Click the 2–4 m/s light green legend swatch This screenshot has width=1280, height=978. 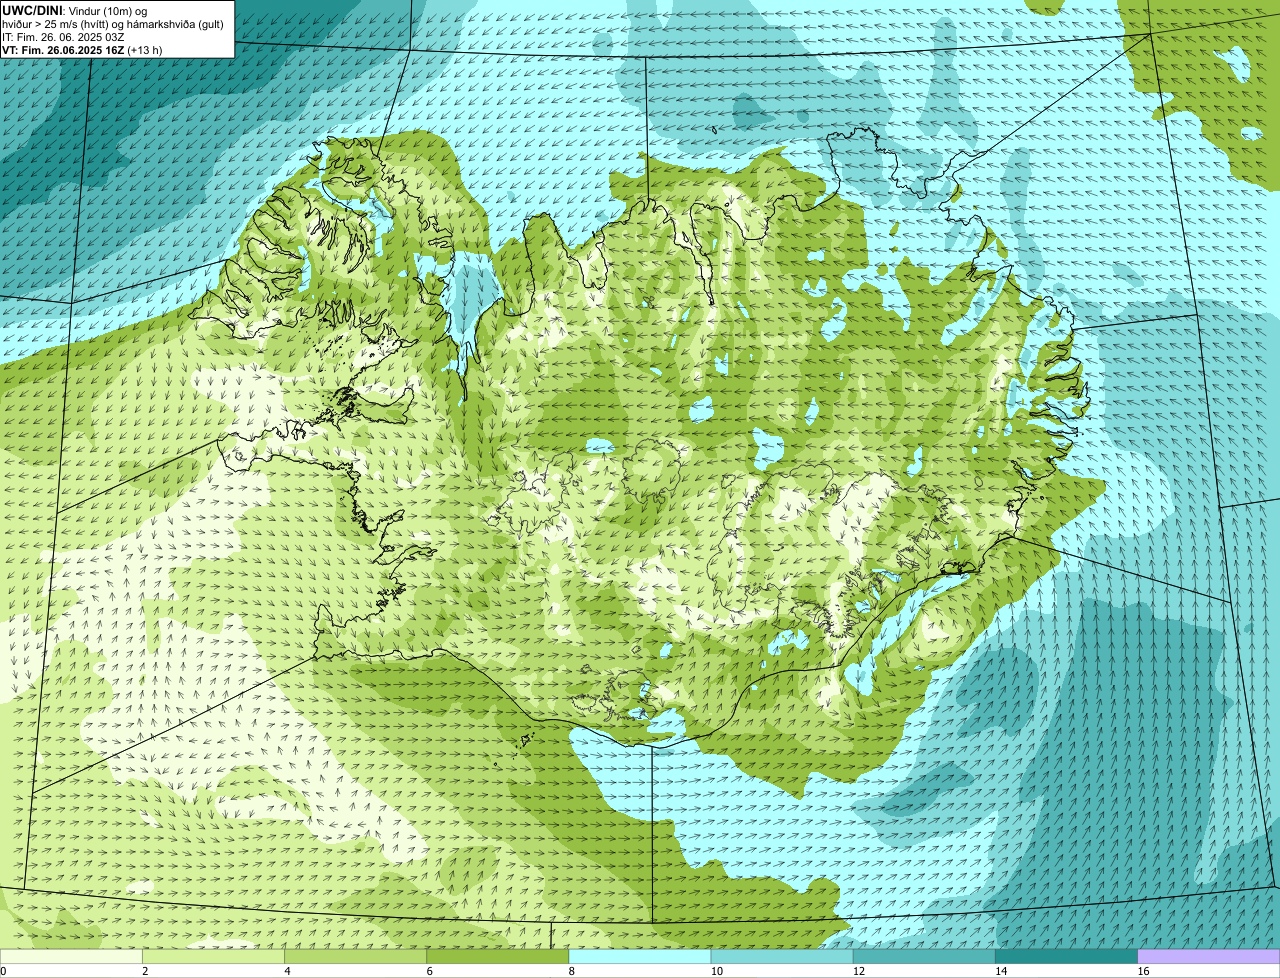[x=214, y=957]
